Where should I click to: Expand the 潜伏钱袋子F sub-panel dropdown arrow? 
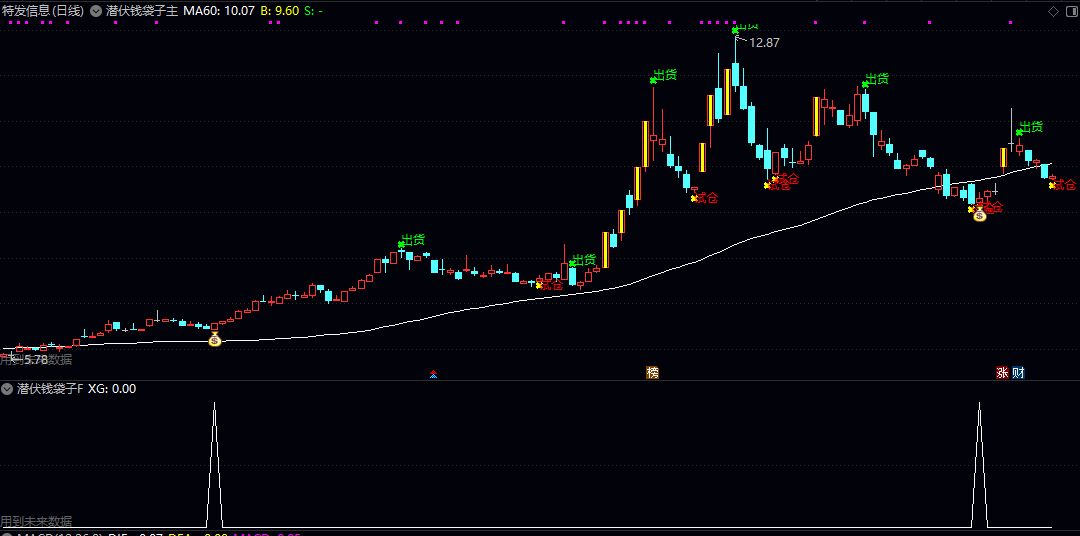7,389
